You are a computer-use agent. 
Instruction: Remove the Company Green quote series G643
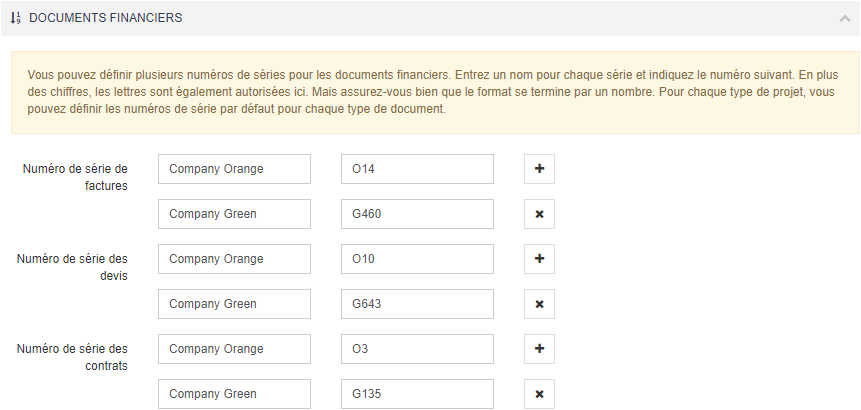tap(539, 304)
